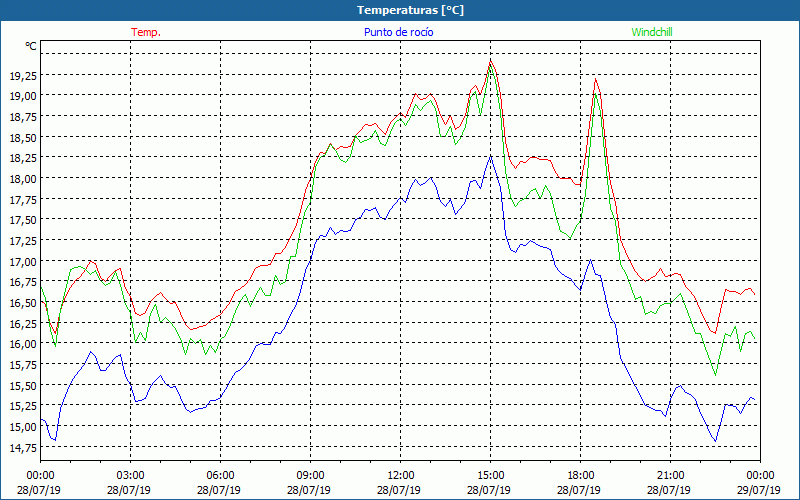Click the 18,25 y-axis value
Viewport: 800px width, 500px height.
click(23, 158)
